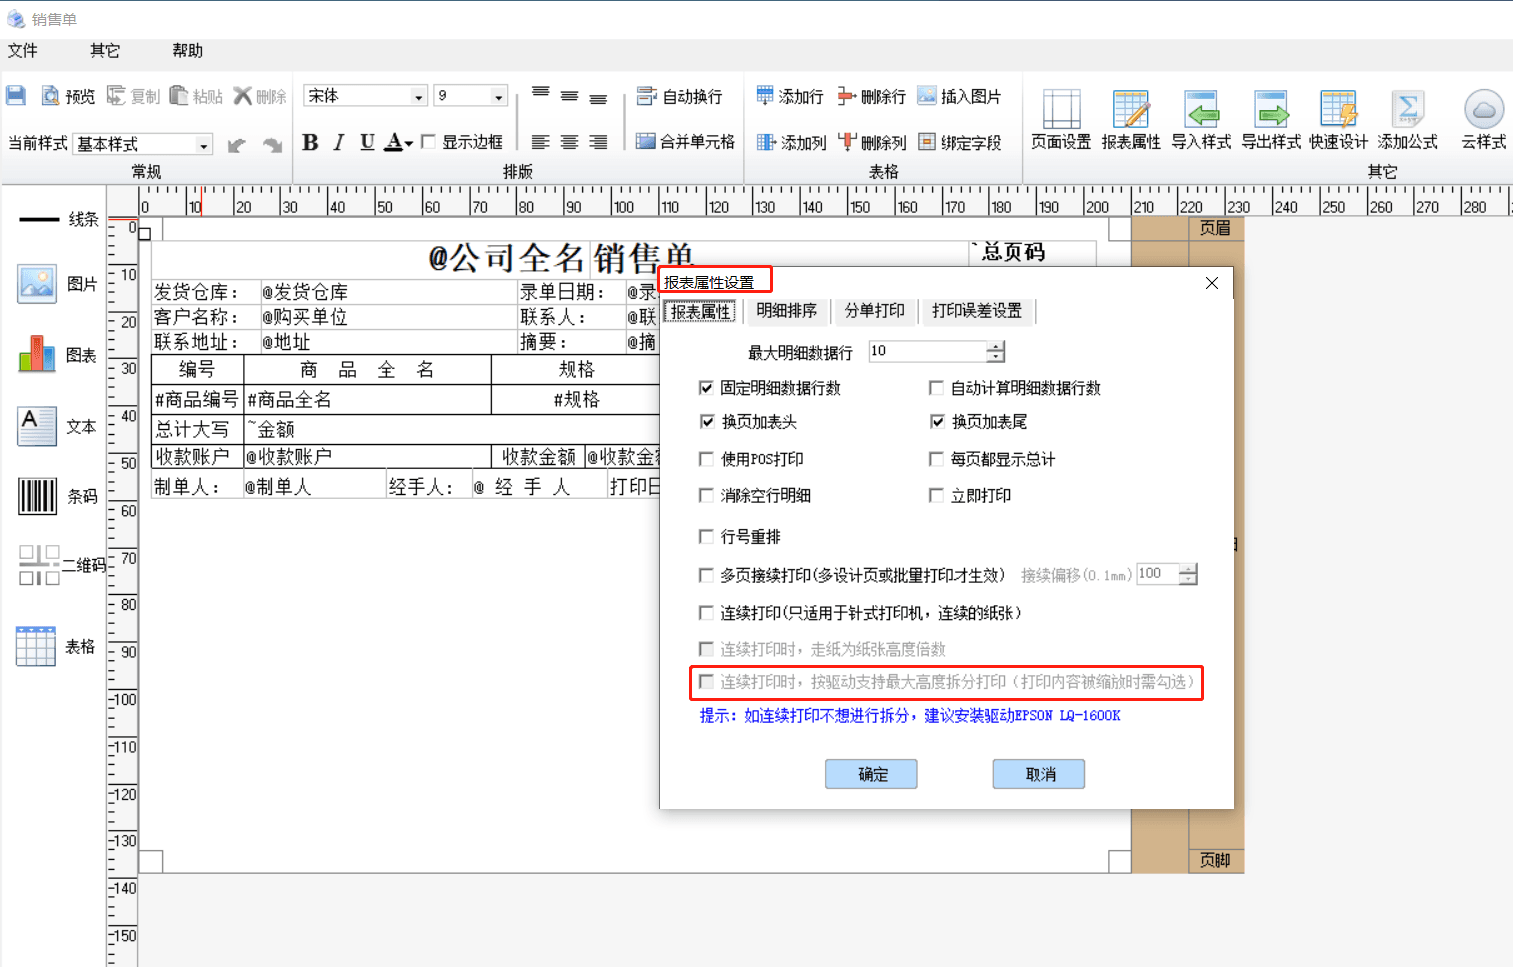Click the redo arrow icon
This screenshot has width=1513, height=967.
click(x=272, y=145)
